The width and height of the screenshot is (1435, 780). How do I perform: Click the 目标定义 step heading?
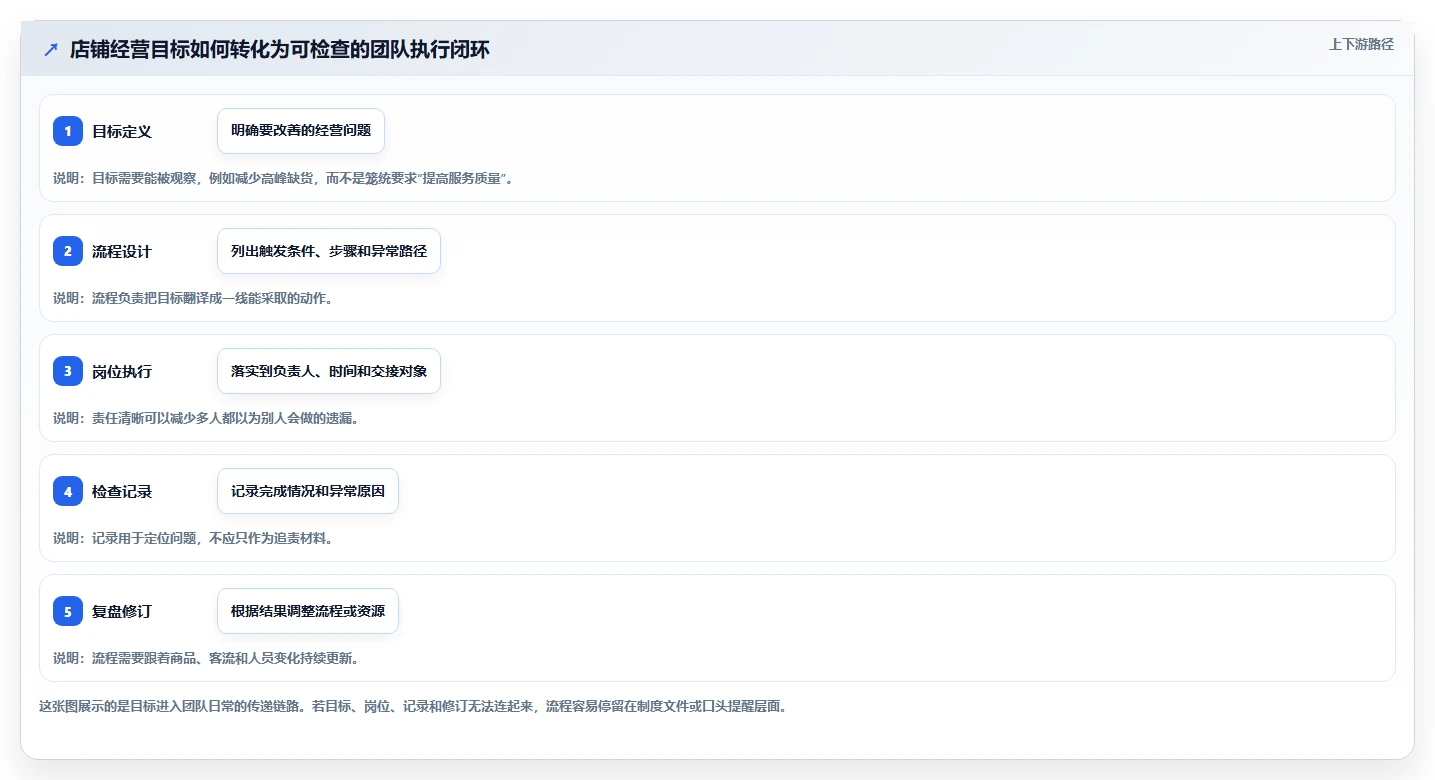[122, 131]
